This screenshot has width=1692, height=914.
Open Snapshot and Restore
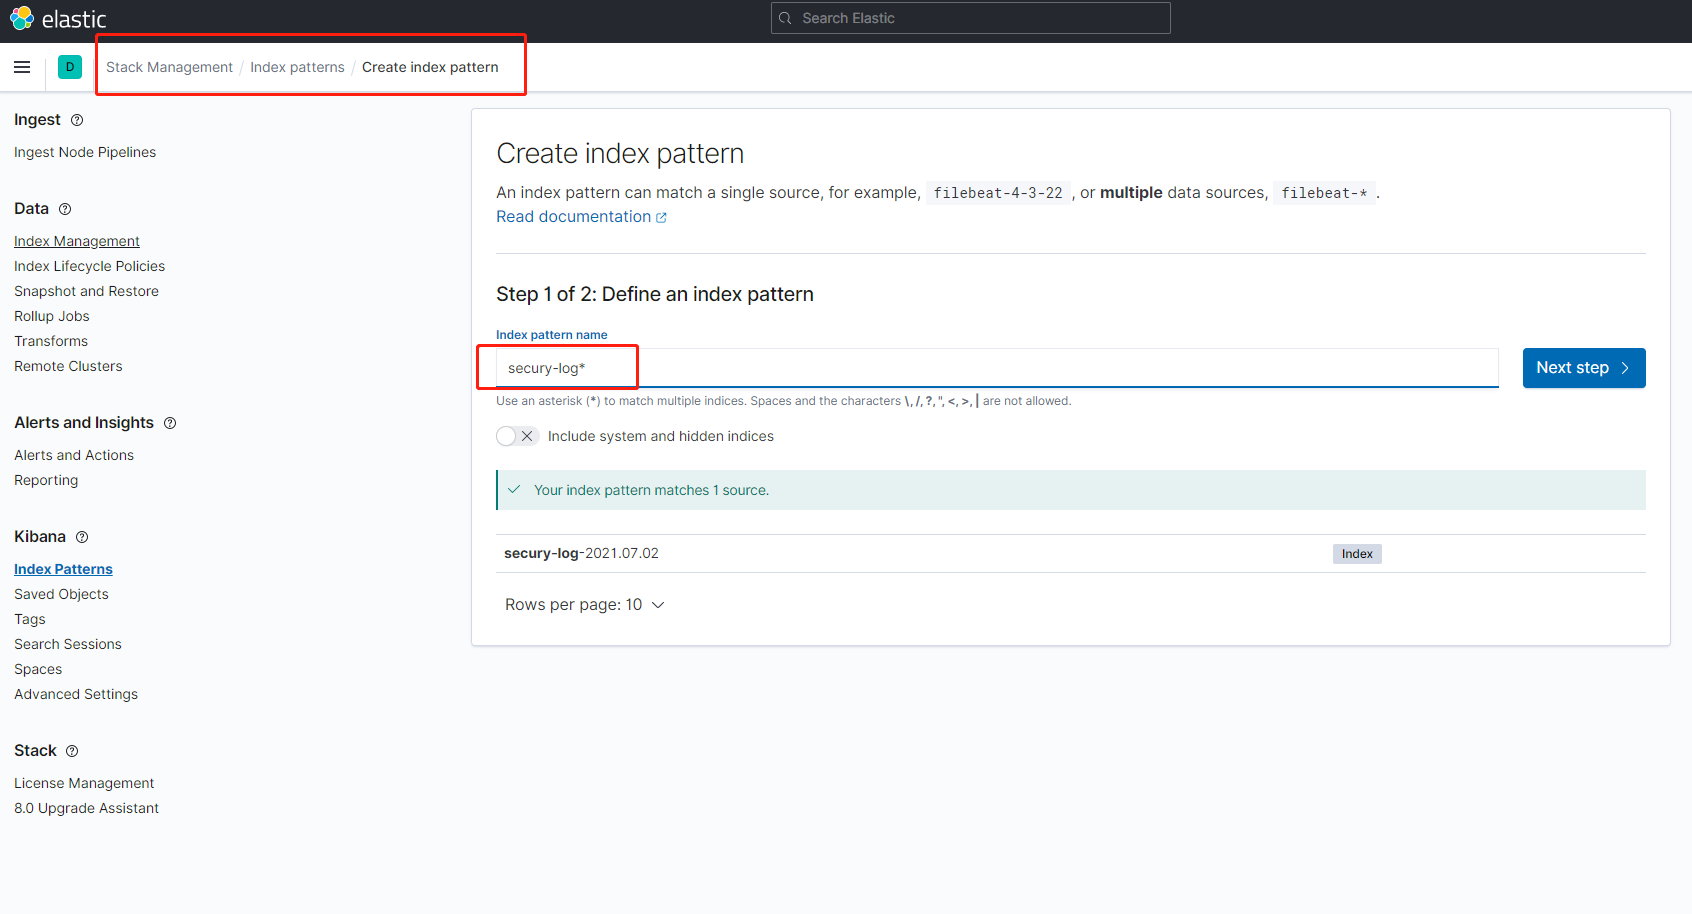(x=86, y=291)
